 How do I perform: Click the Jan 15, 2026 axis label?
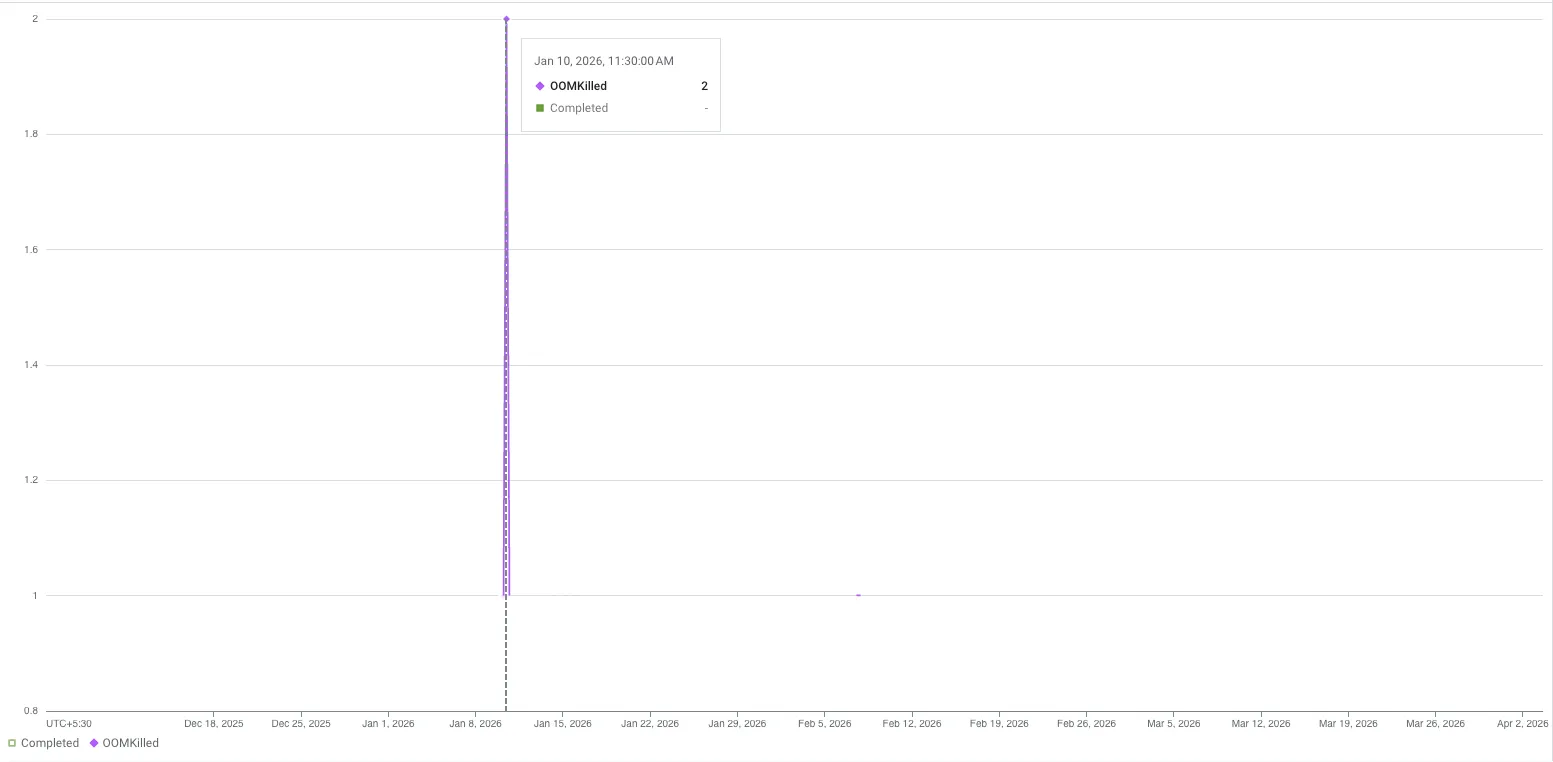pos(562,723)
